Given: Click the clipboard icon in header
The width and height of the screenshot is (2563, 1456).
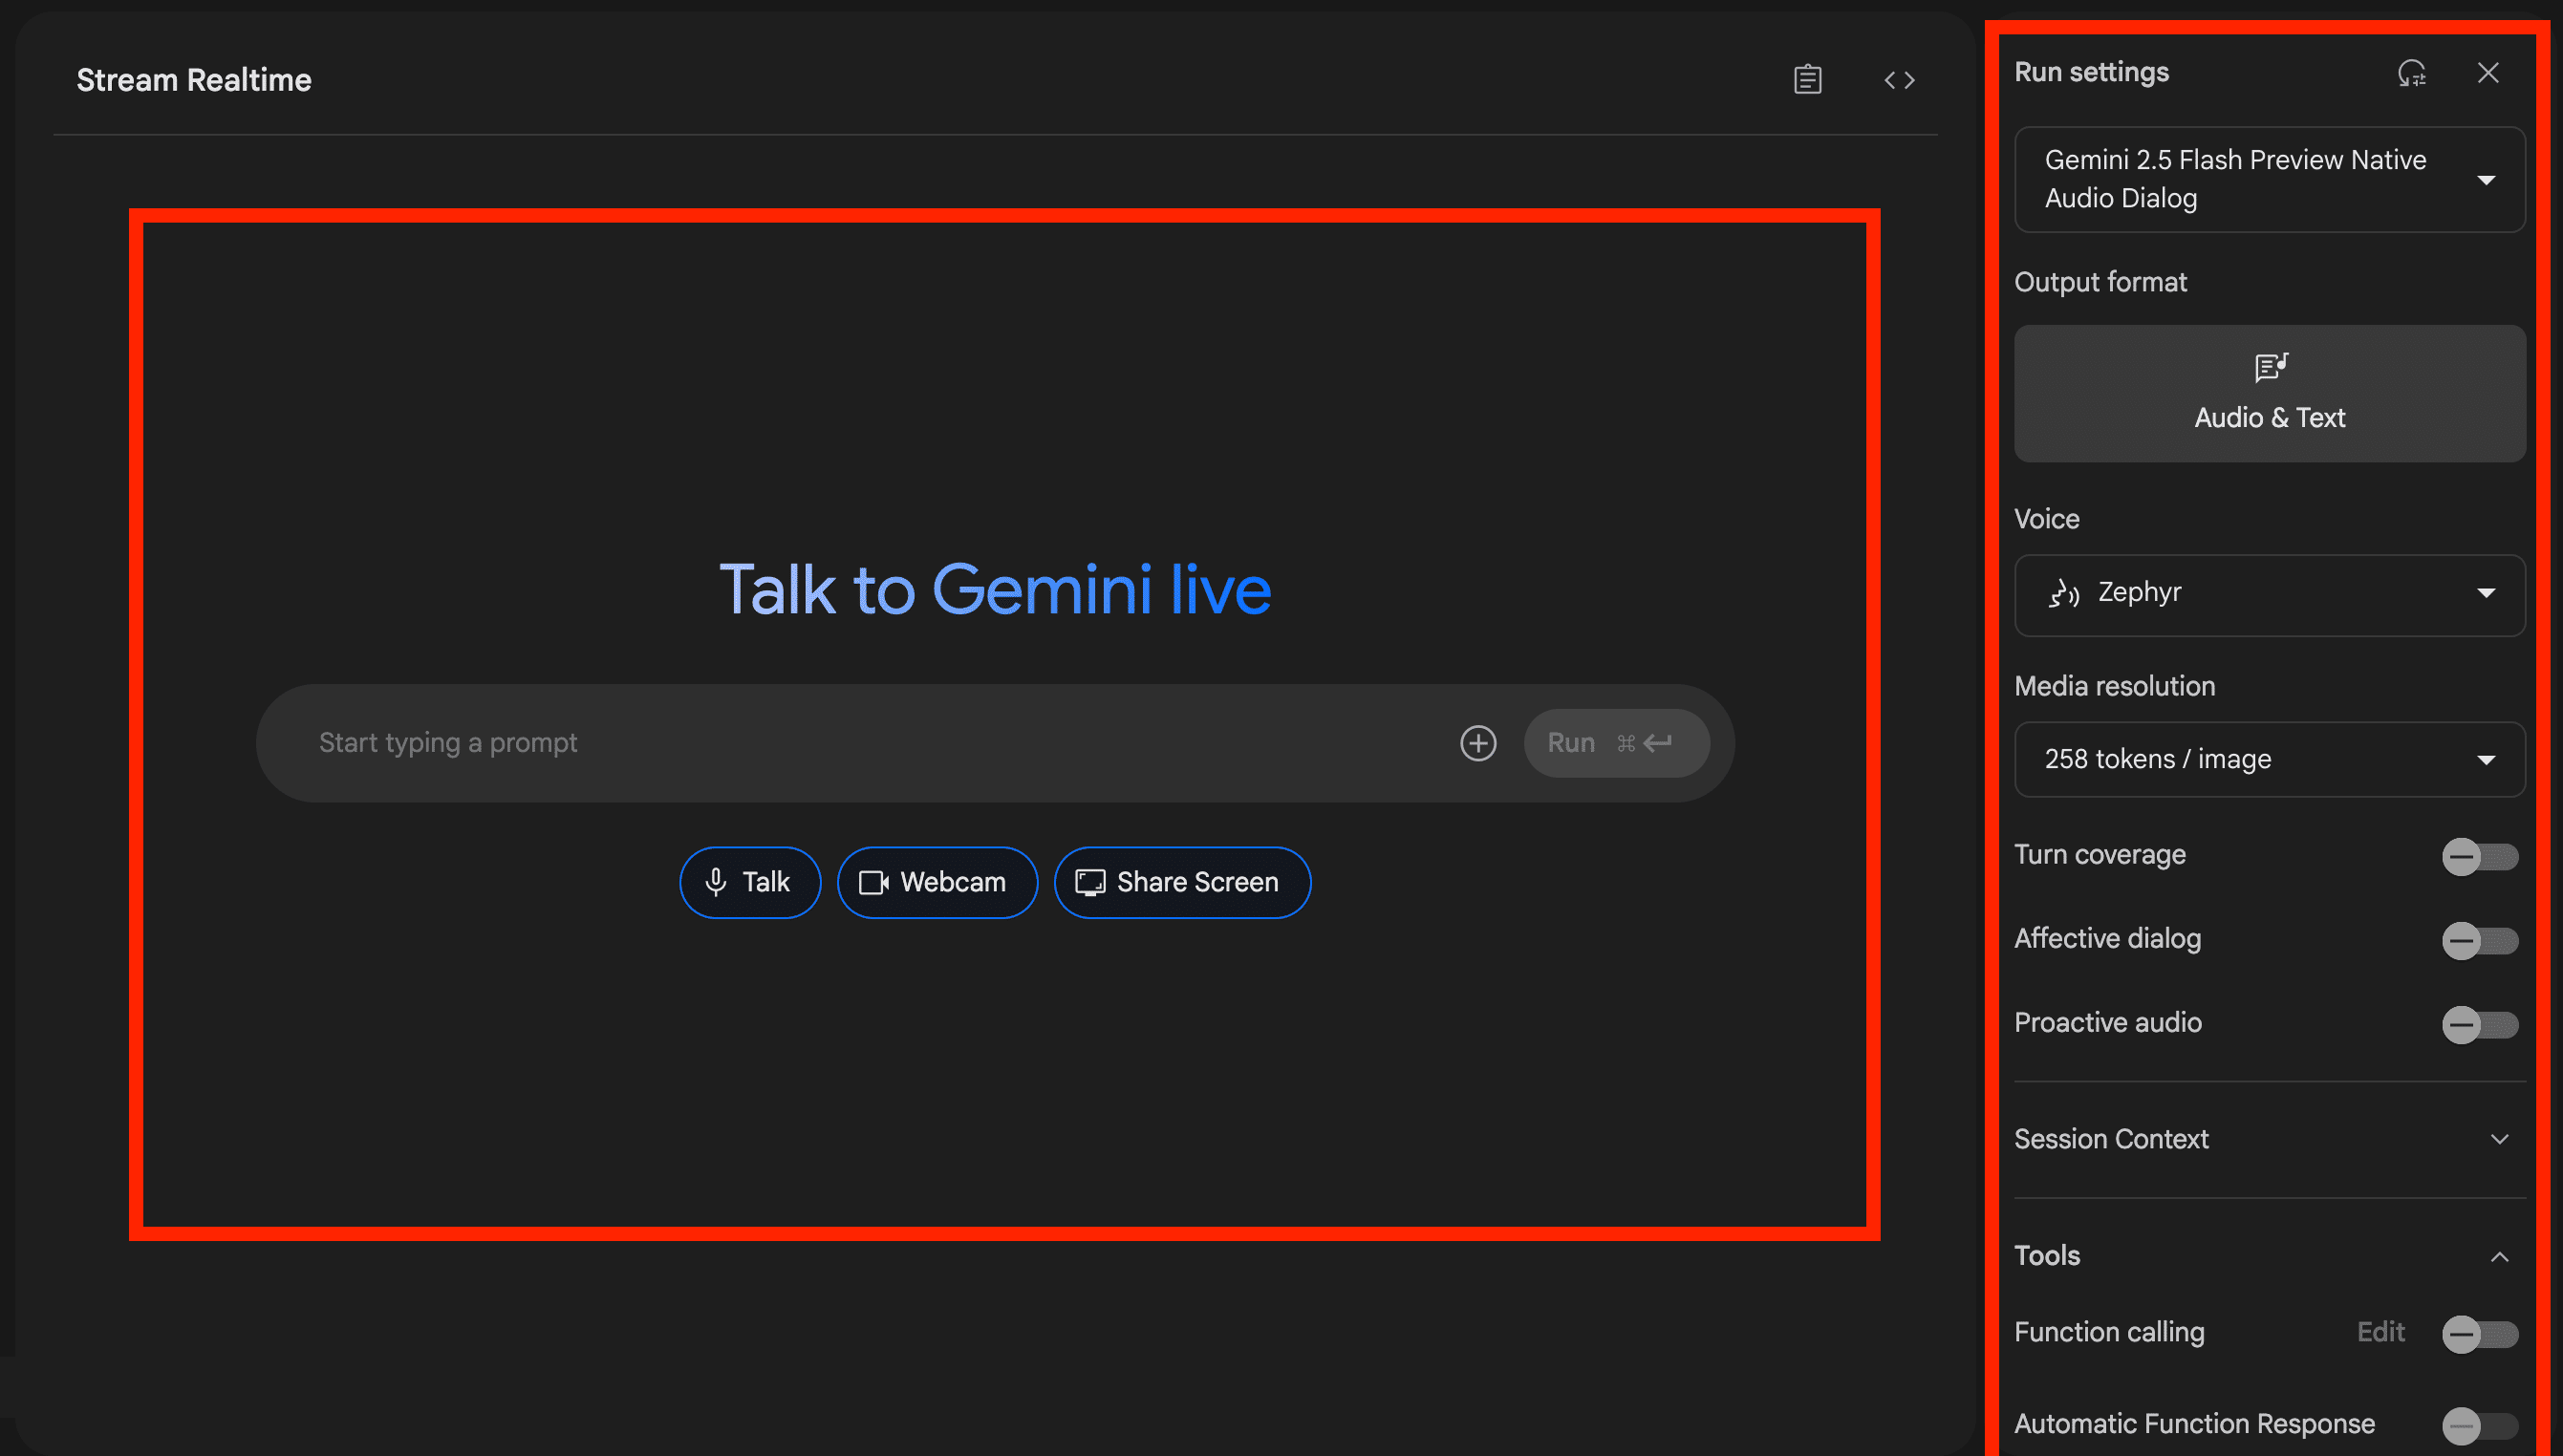Looking at the screenshot, I should [1807, 79].
